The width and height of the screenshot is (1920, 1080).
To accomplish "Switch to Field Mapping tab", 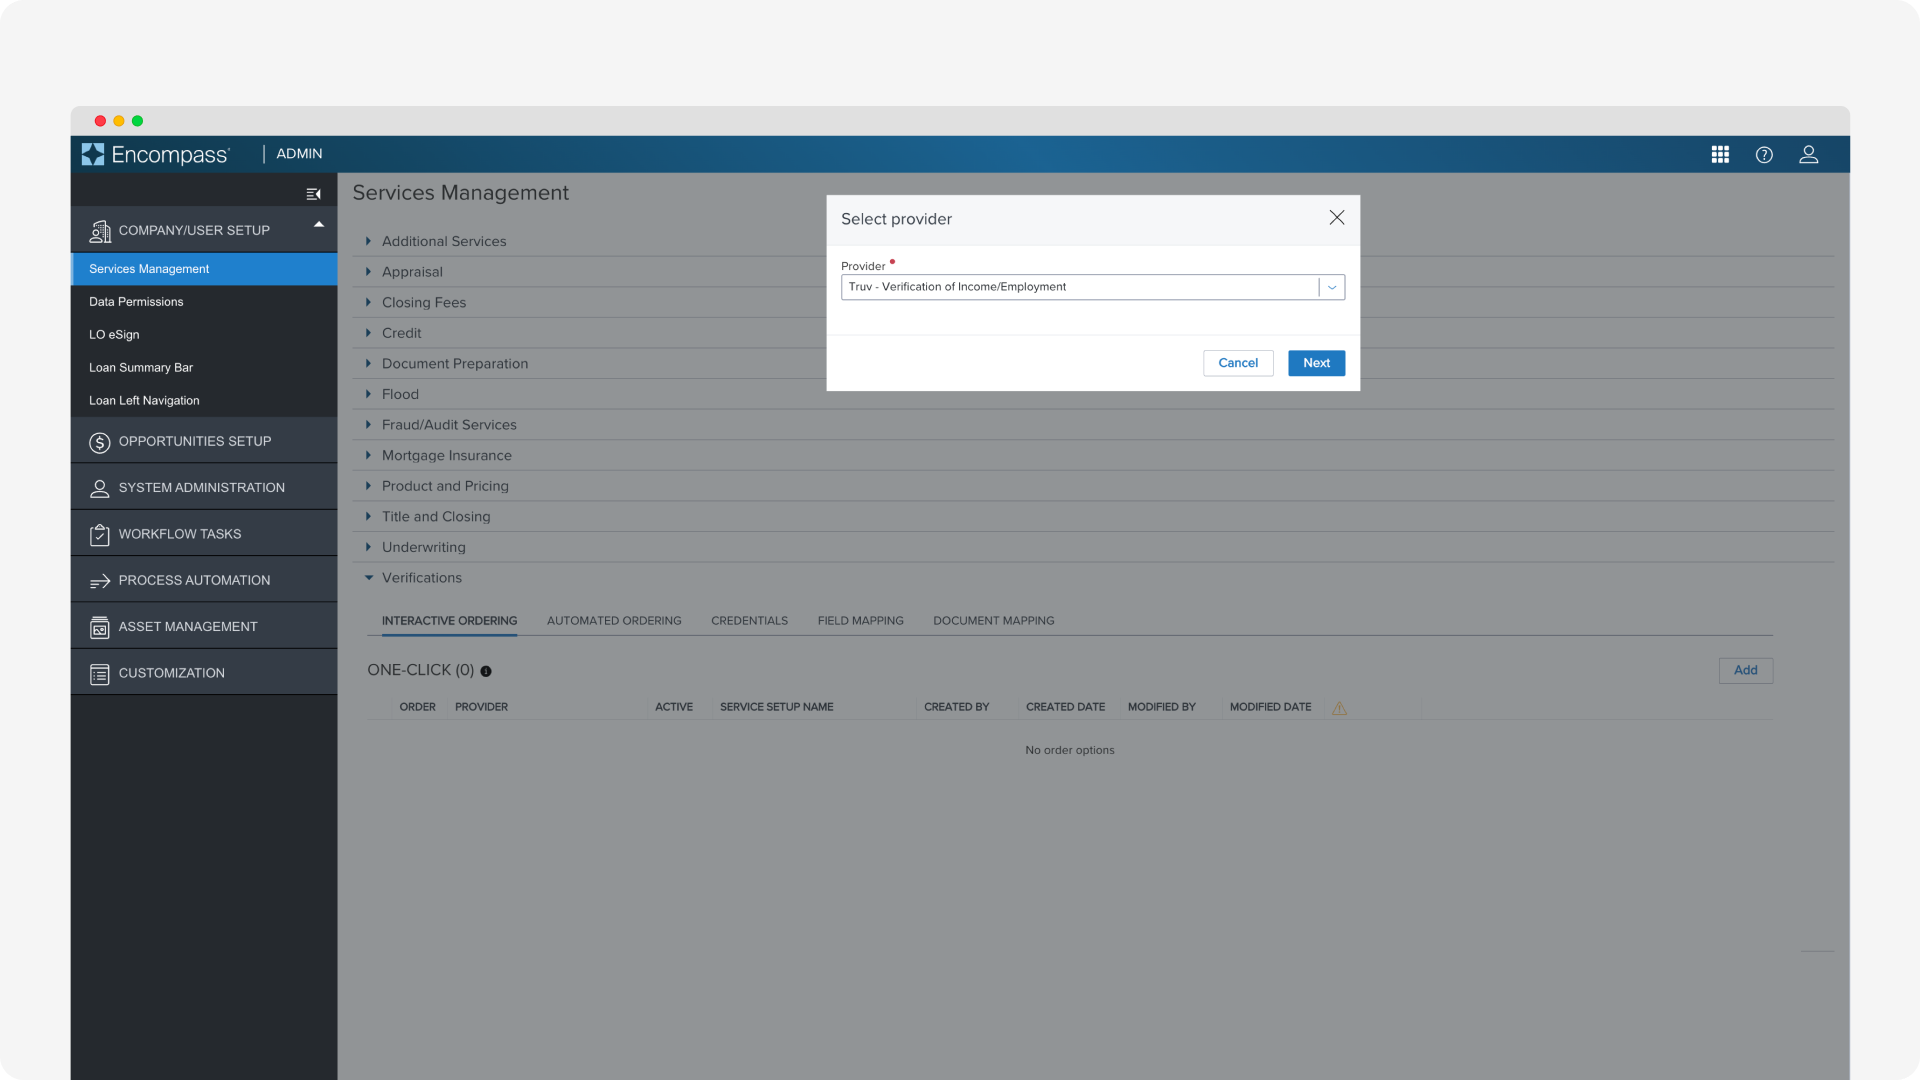I will click(x=860, y=621).
